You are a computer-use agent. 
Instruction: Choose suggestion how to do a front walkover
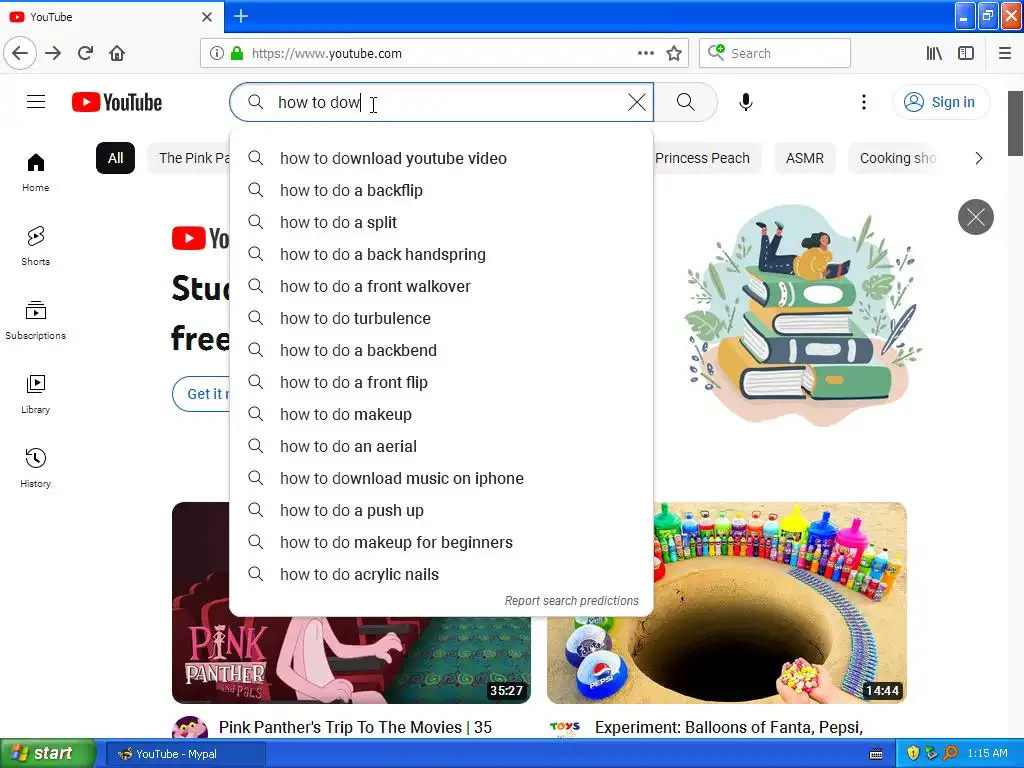coord(441,286)
